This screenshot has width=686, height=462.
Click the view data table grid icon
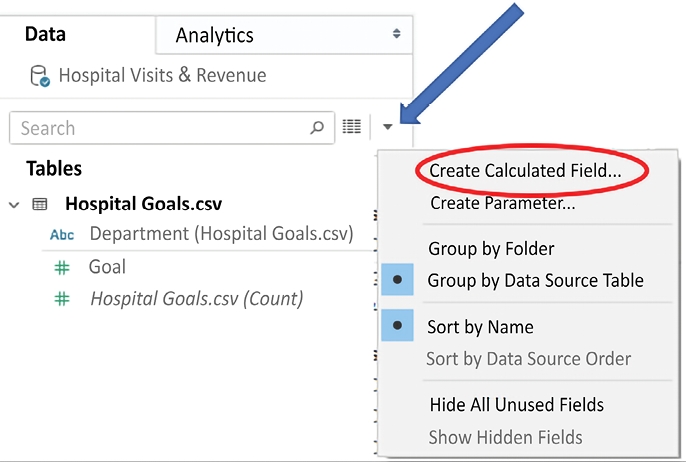[351, 126]
